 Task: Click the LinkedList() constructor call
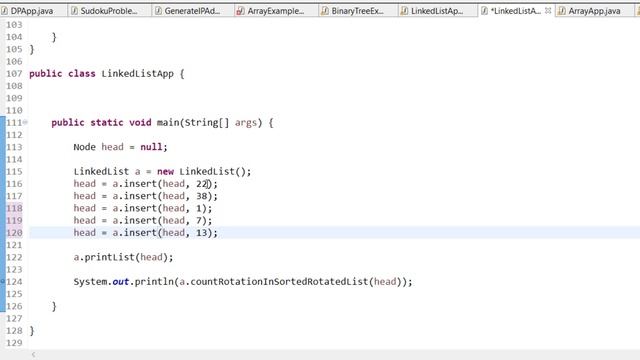coord(212,171)
